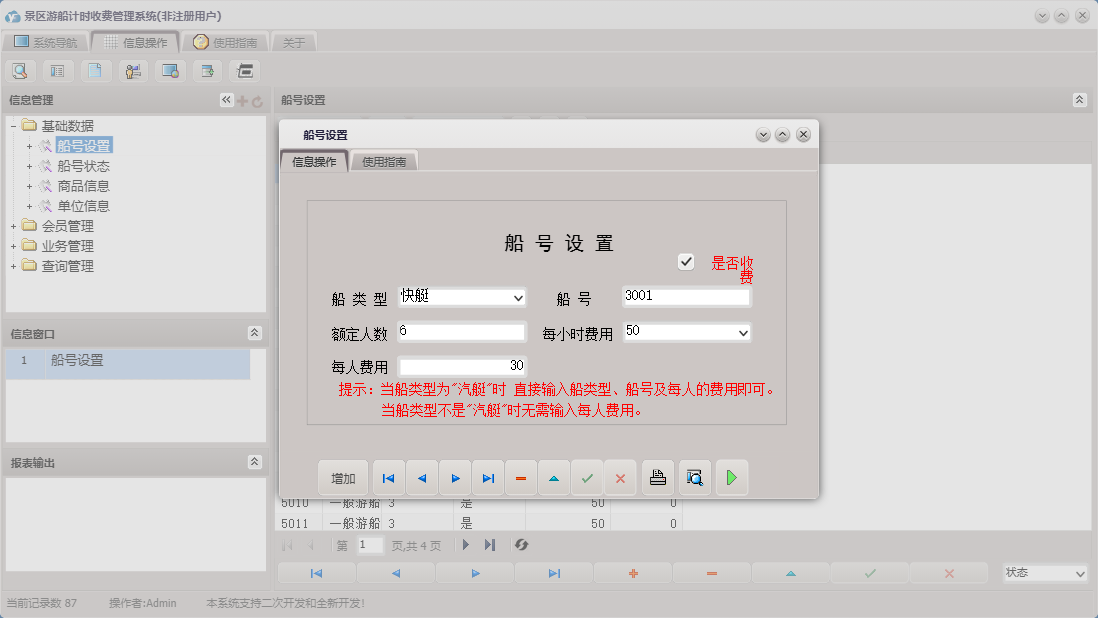The width and height of the screenshot is (1098, 618).
Task: Click the 增加 button in the dialog
Action: (x=342, y=477)
